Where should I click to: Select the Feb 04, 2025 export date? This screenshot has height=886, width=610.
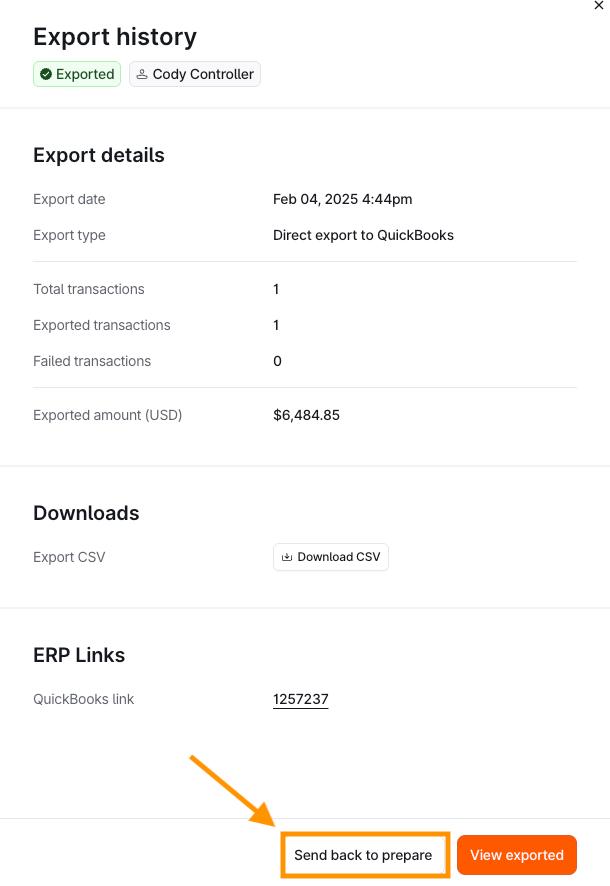342,199
